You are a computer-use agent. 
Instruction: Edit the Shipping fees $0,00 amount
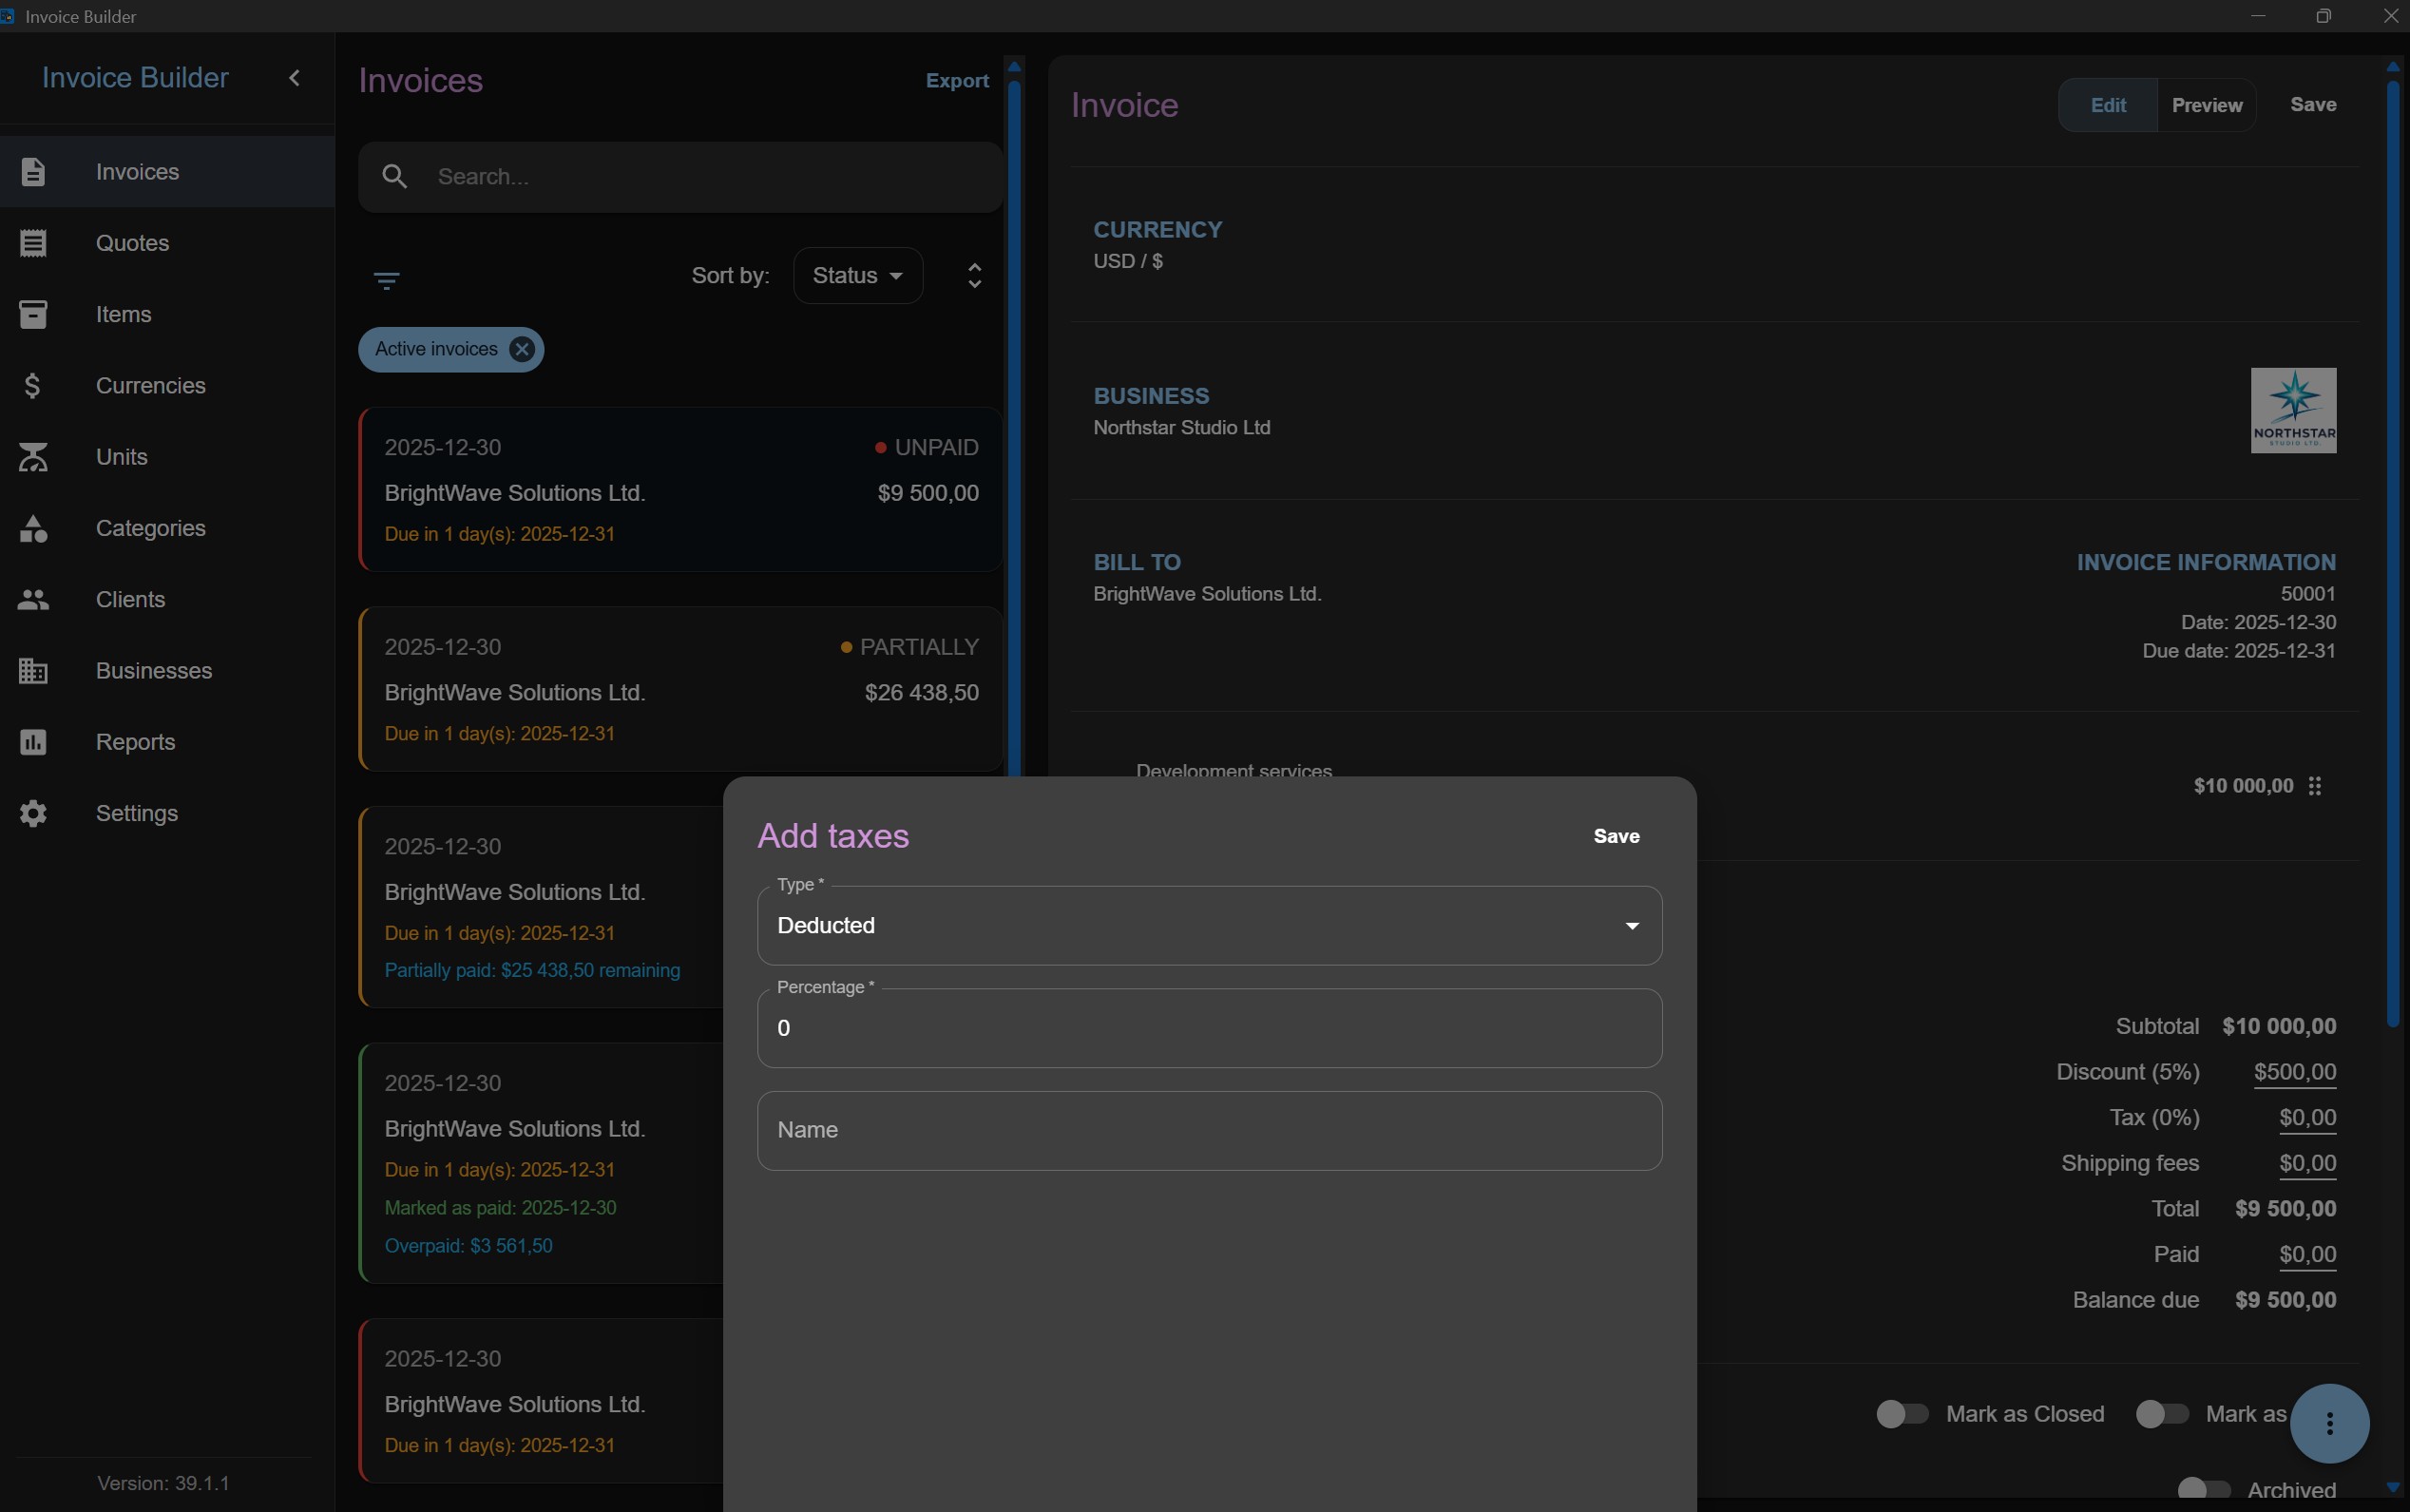click(2308, 1163)
